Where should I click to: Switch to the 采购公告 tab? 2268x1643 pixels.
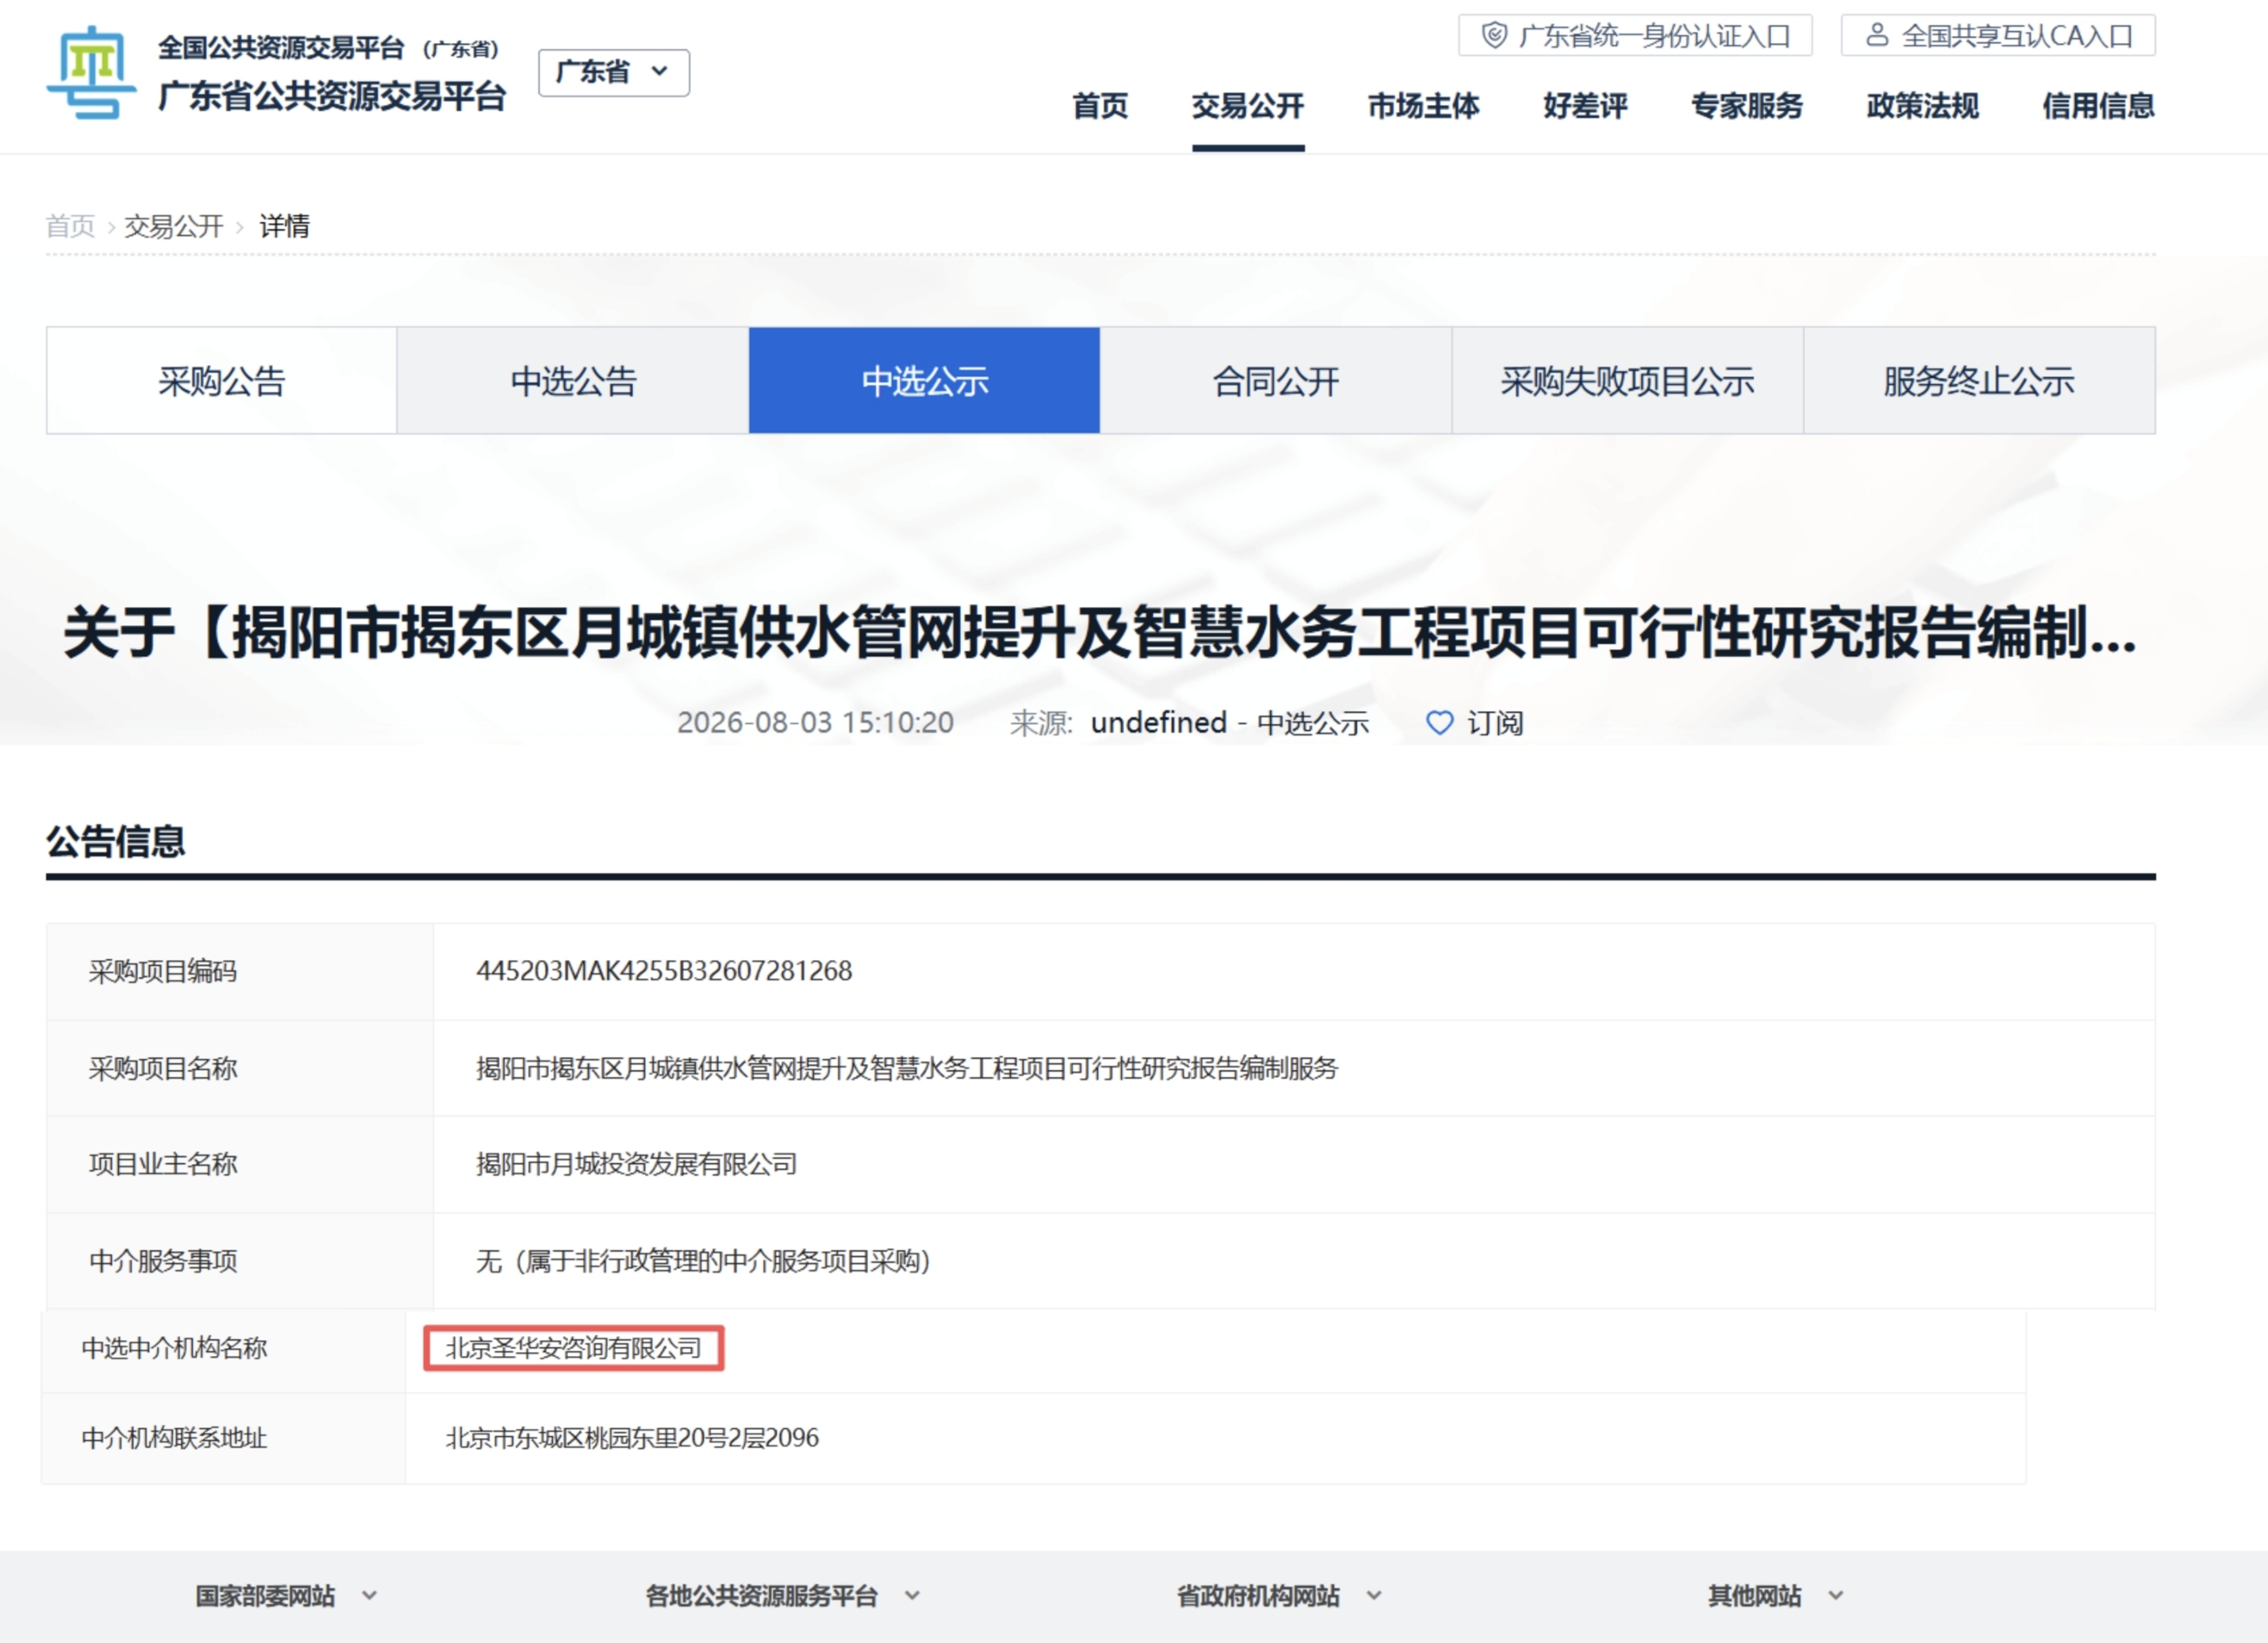(222, 380)
